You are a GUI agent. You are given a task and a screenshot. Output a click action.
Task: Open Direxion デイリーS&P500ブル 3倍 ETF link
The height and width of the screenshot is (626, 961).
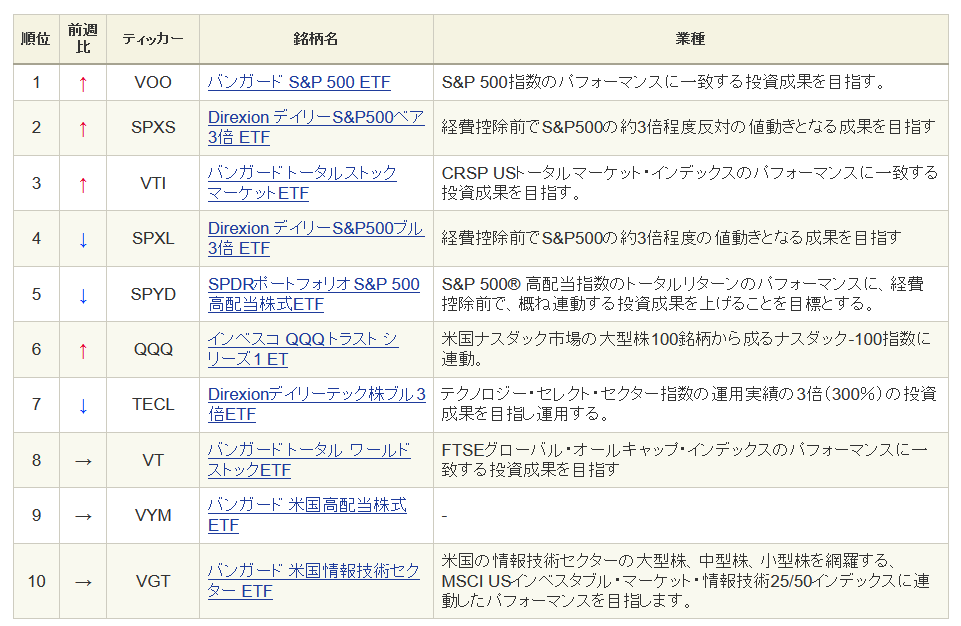(316, 238)
